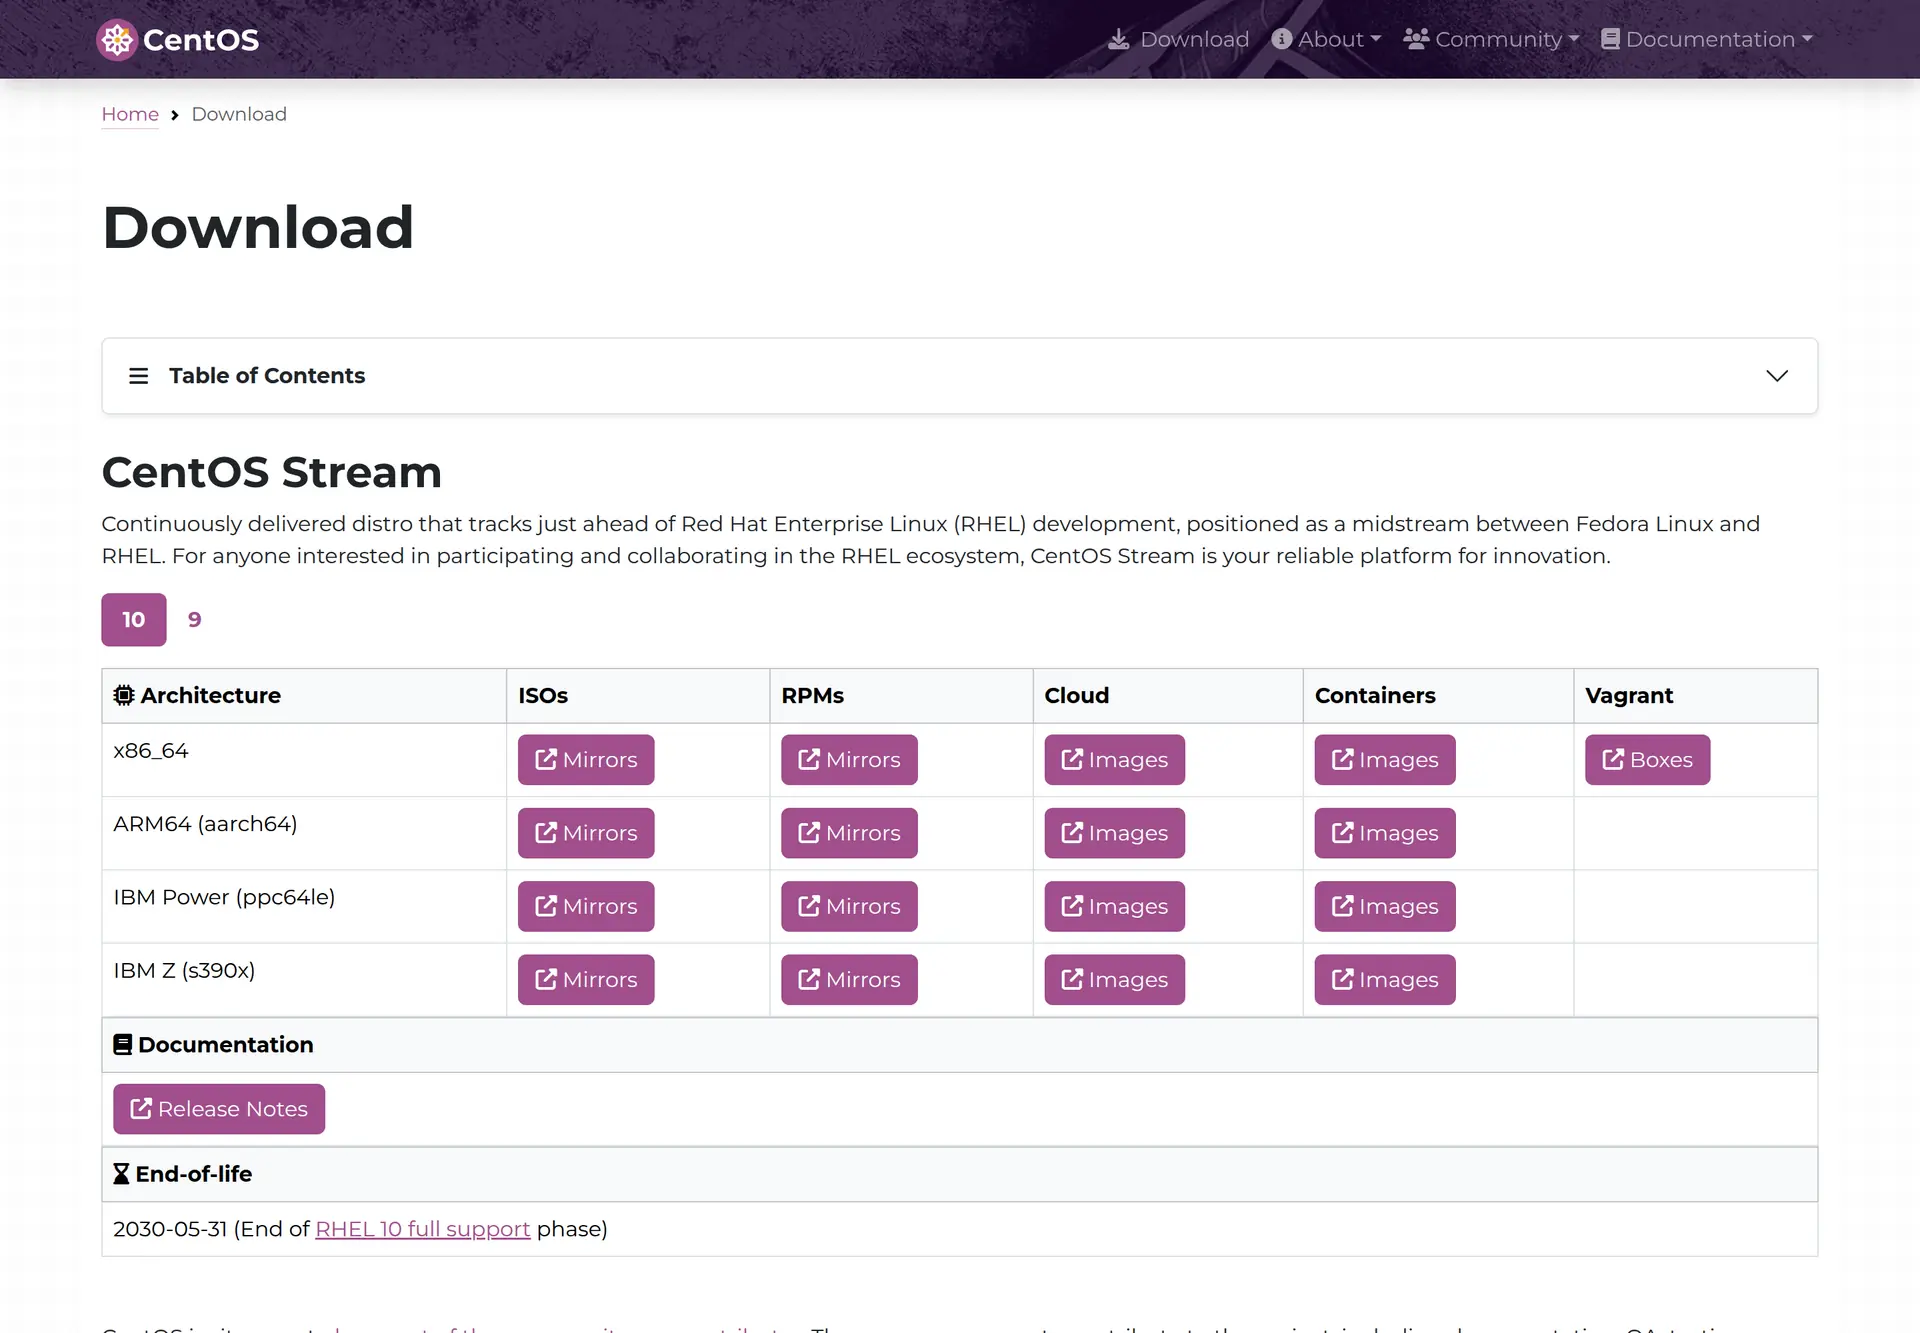Click the Community people icon

click(1416, 39)
